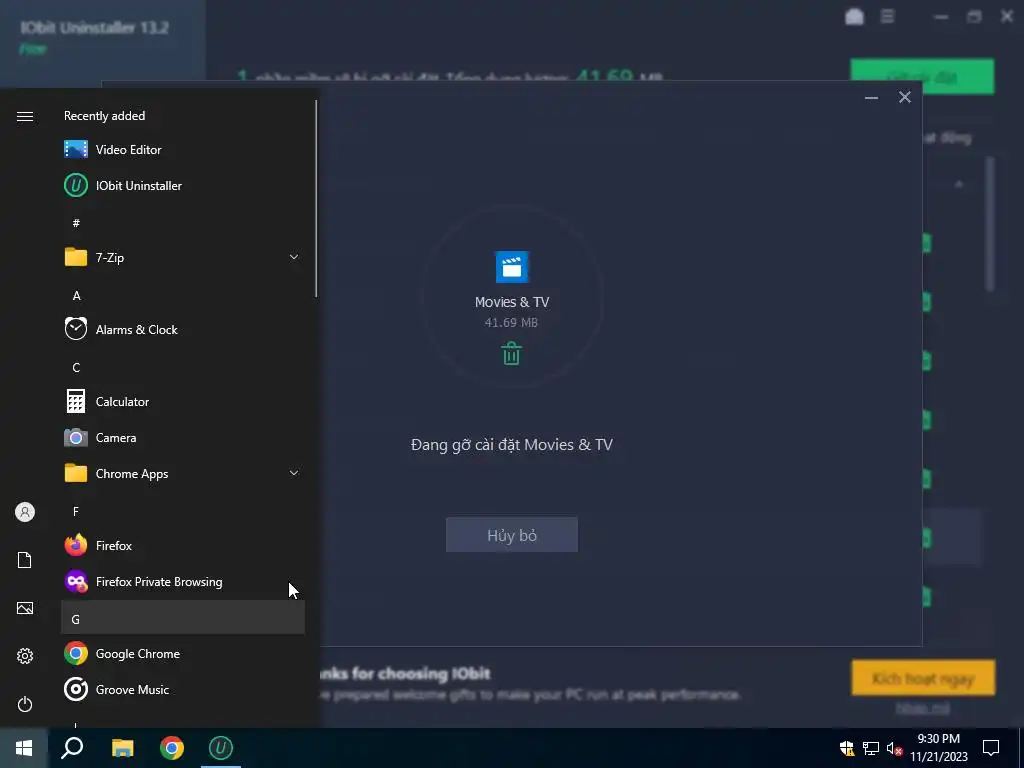Open Firefox Private Browsing

pyautogui.click(x=183, y=581)
